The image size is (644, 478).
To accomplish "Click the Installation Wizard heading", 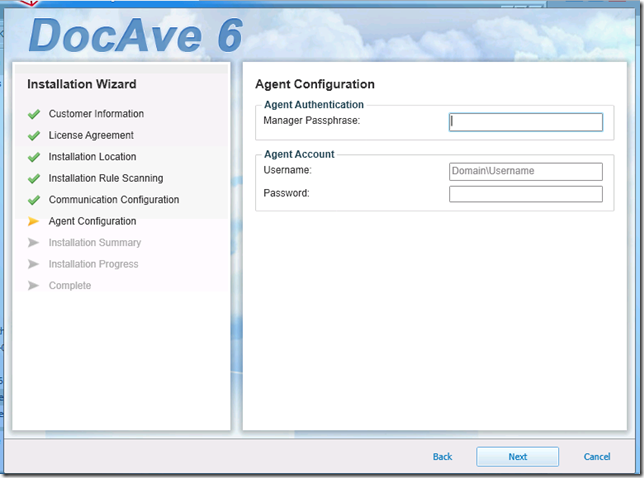I will click(x=82, y=84).
